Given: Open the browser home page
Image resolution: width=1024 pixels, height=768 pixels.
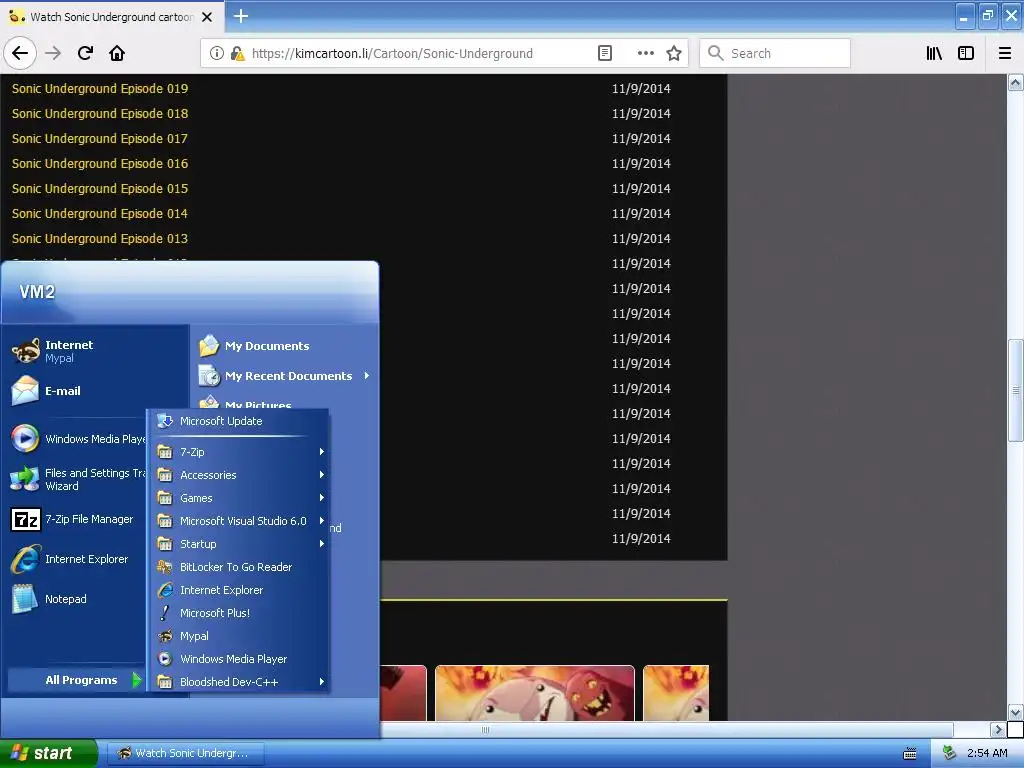Looking at the screenshot, I should [x=117, y=53].
